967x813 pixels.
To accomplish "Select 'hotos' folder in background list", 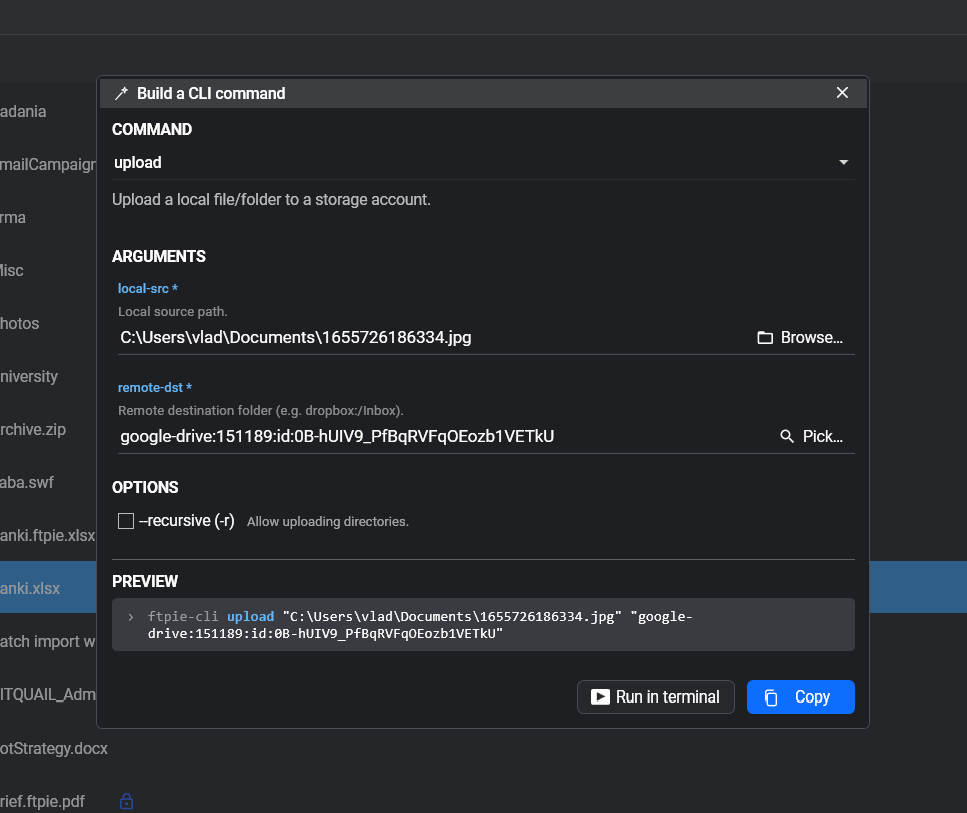I will point(20,324).
